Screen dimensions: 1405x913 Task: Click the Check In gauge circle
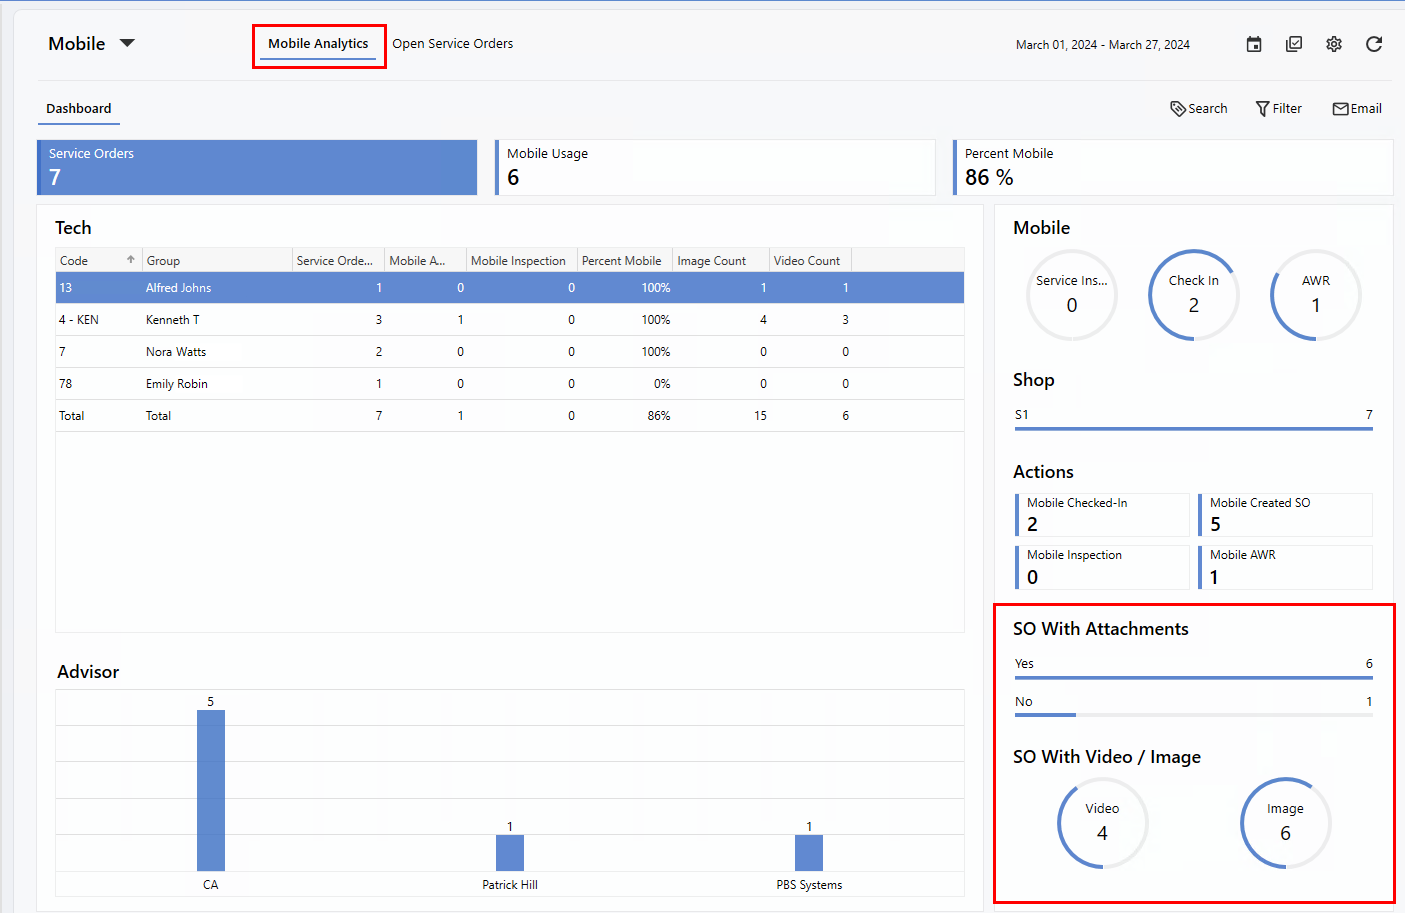pyautogui.click(x=1193, y=295)
